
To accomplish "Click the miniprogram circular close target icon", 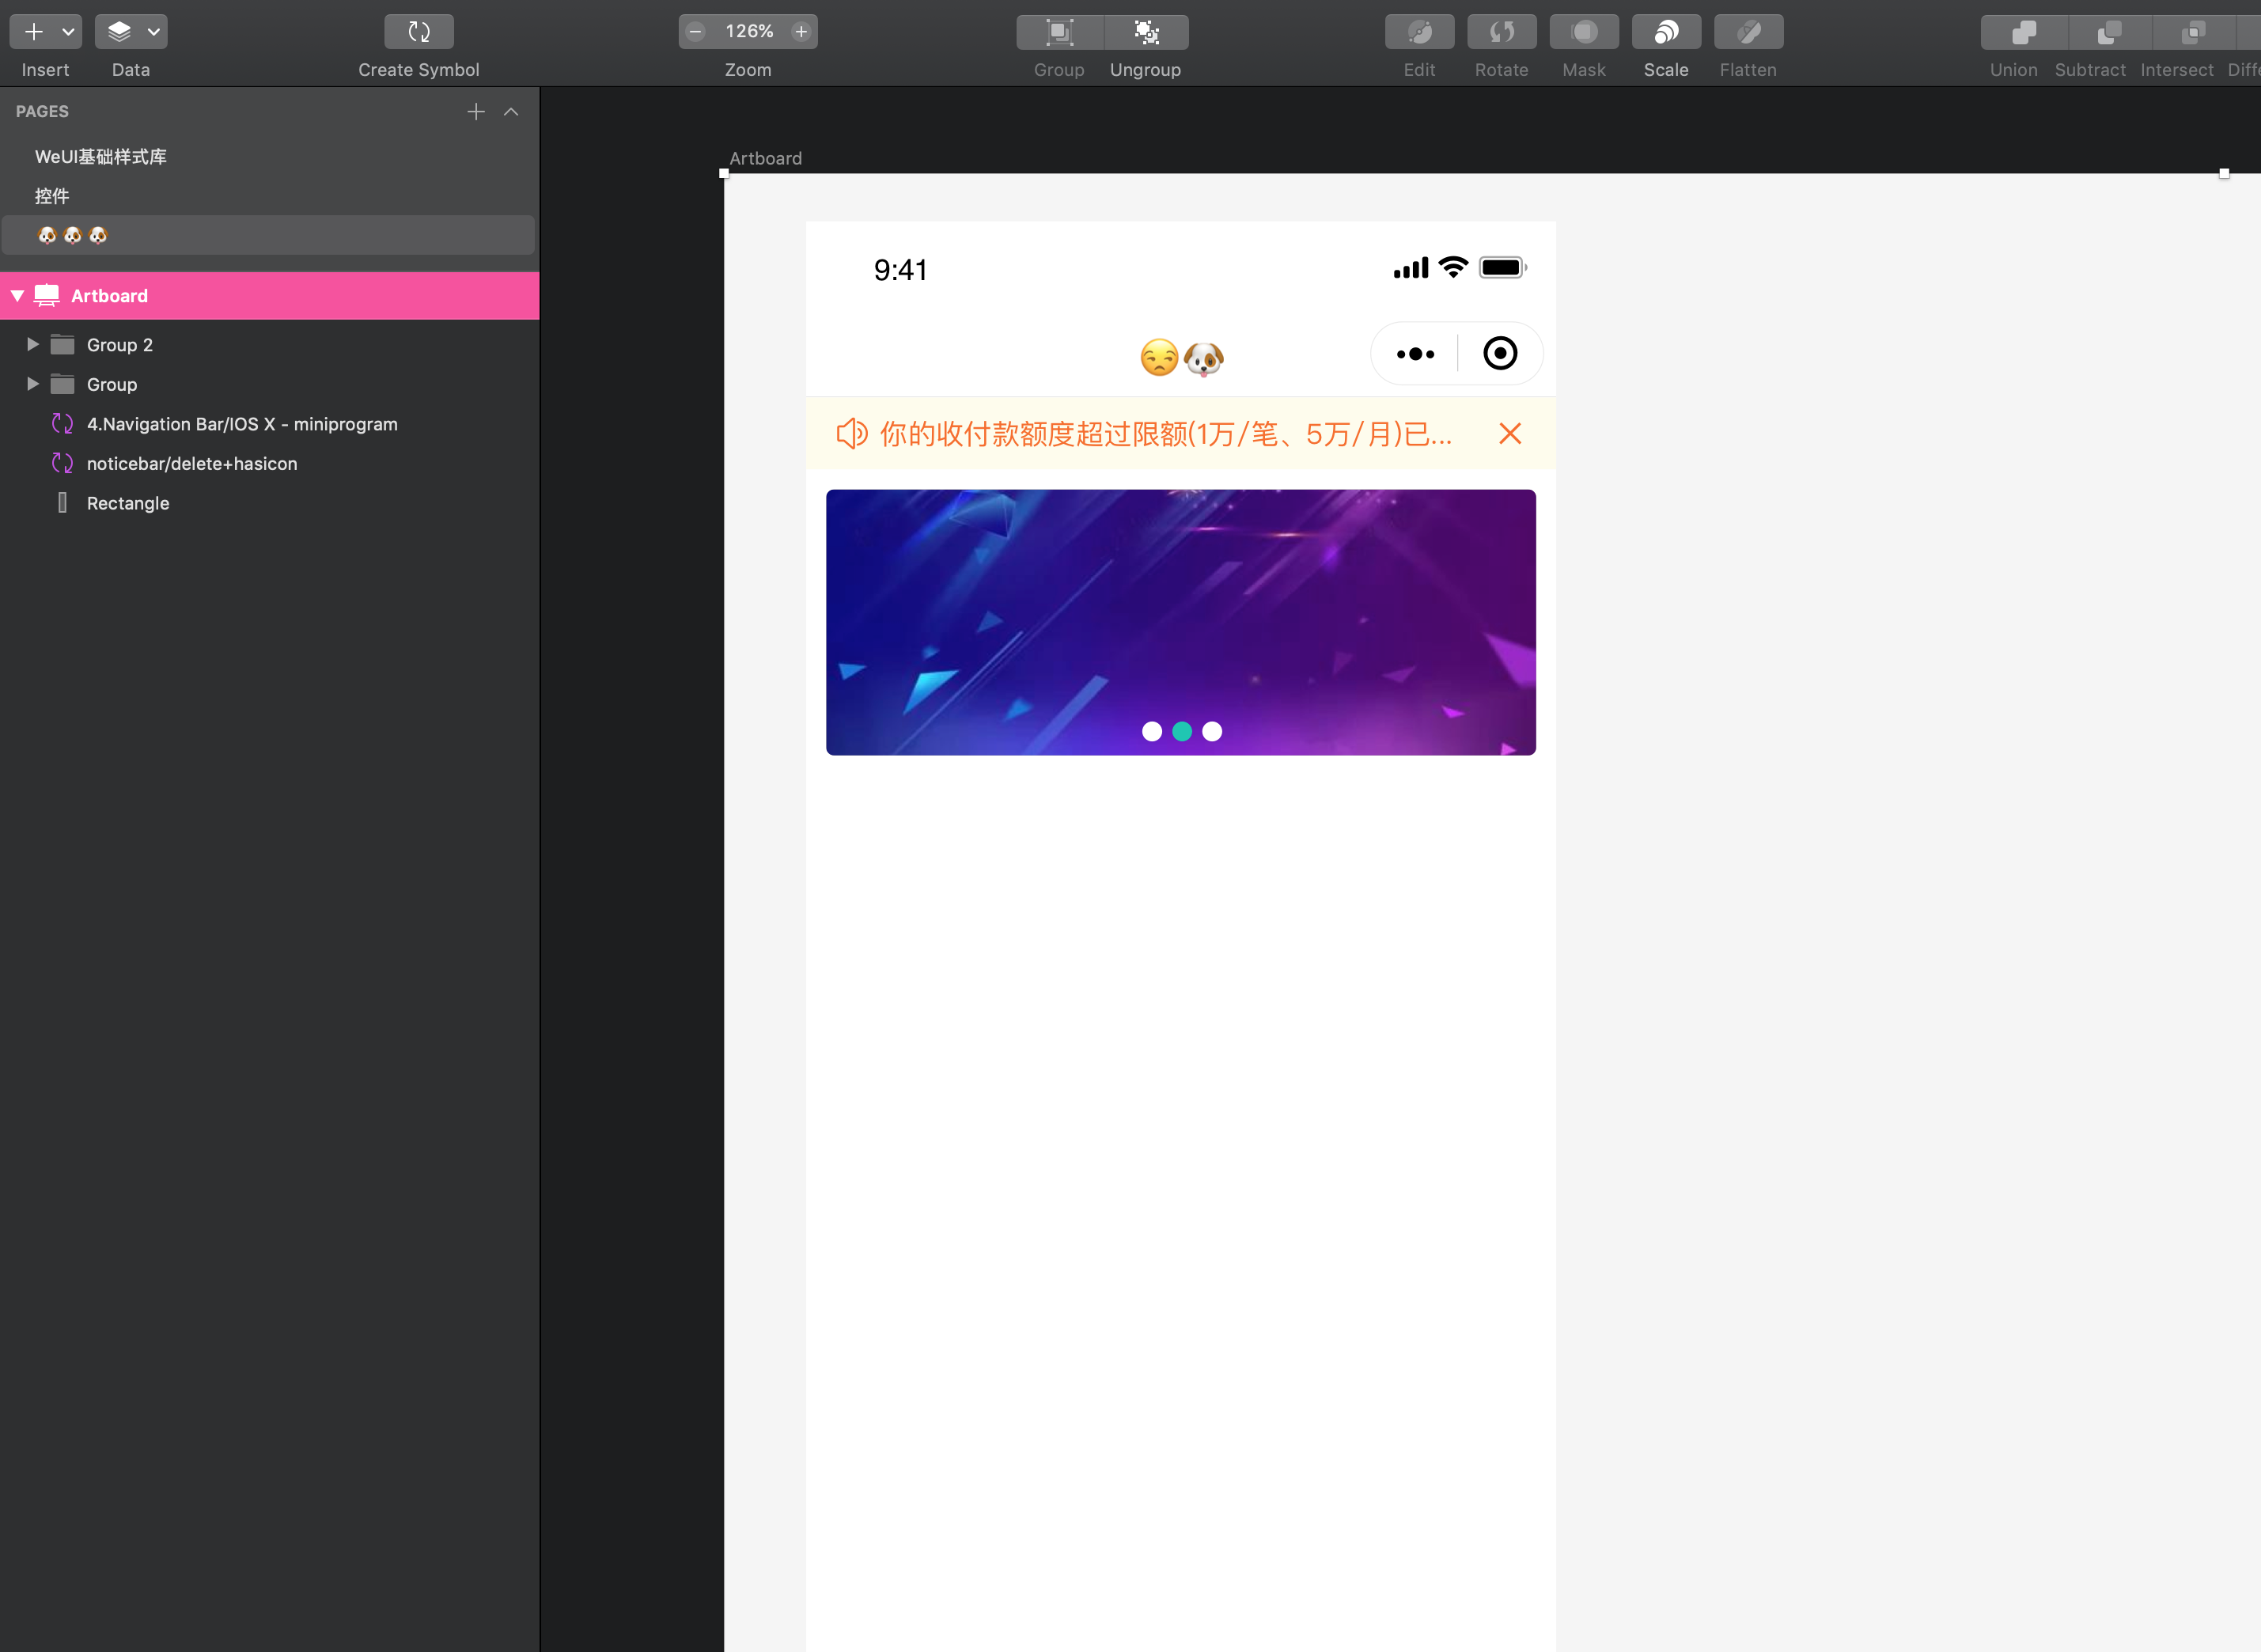I will pyautogui.click(x=1500, y=354).
